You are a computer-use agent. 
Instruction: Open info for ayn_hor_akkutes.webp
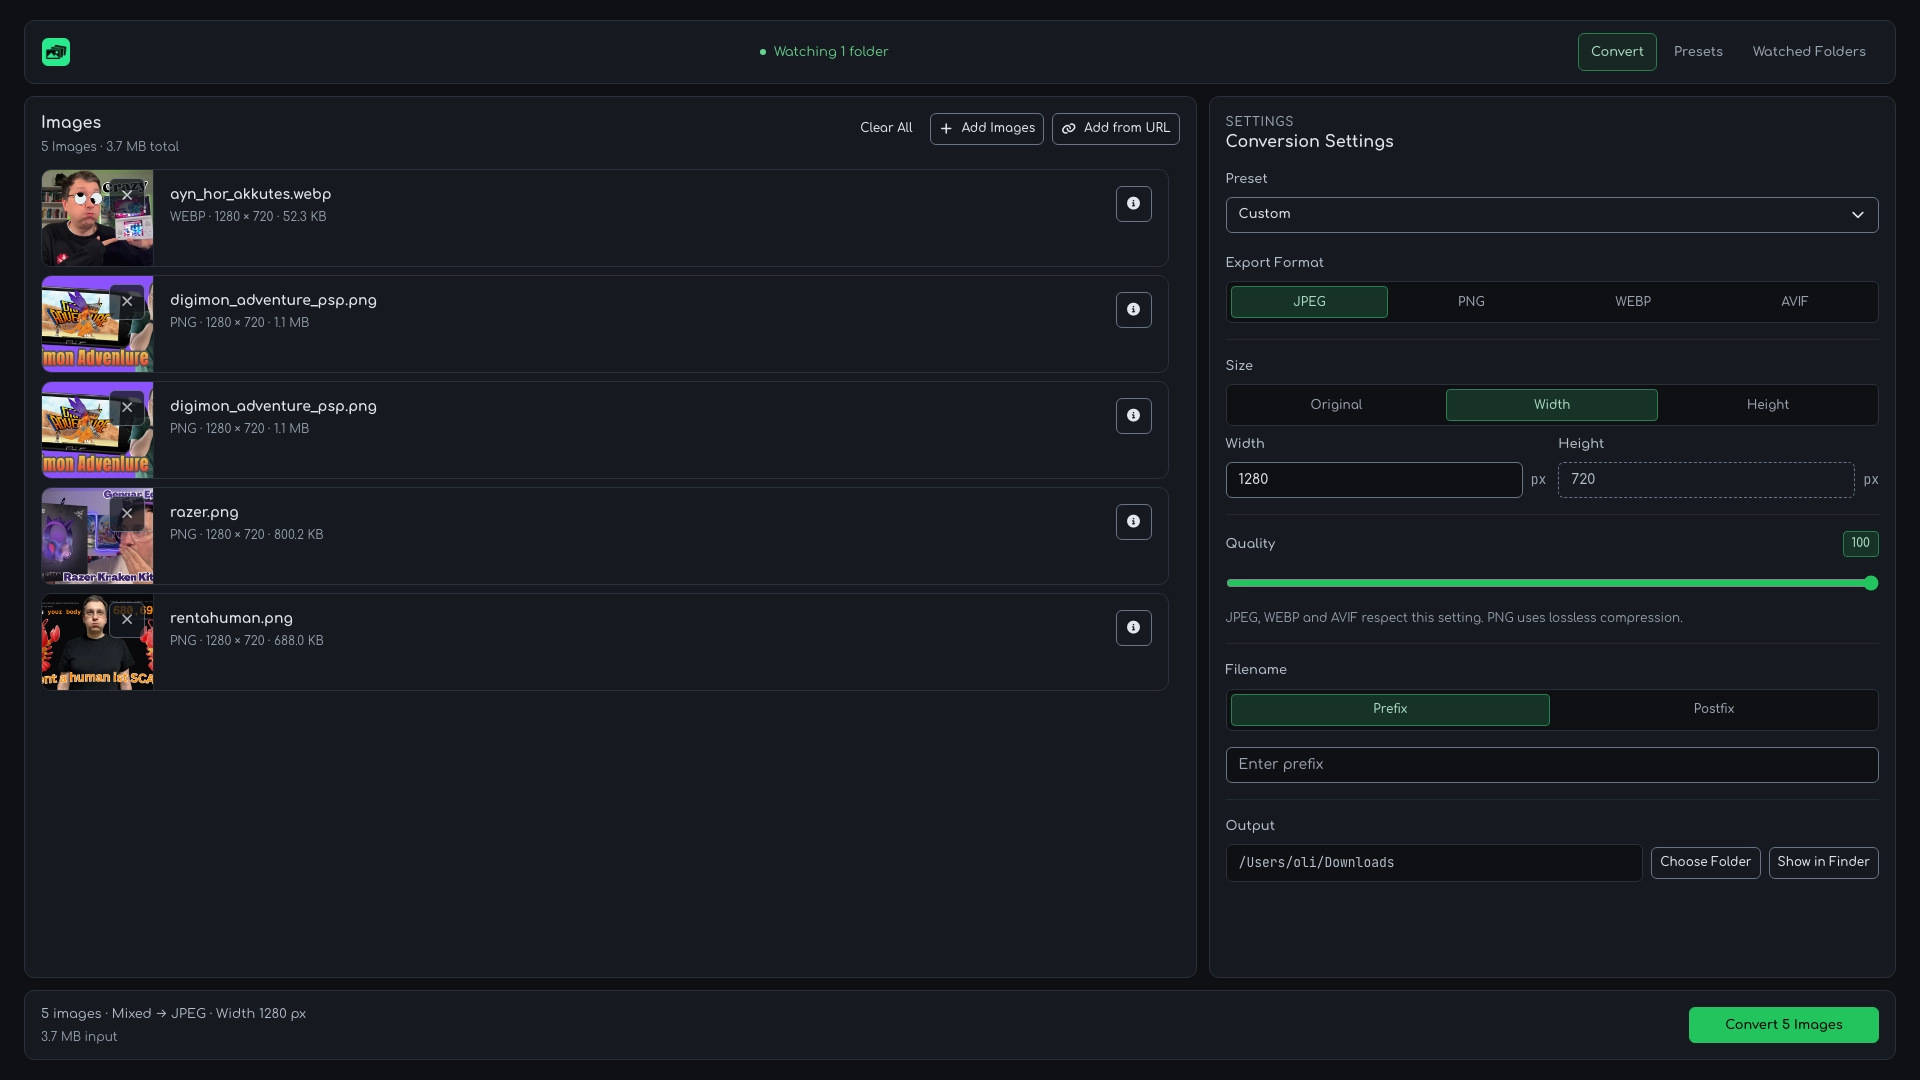click(x=1133, y=204)
